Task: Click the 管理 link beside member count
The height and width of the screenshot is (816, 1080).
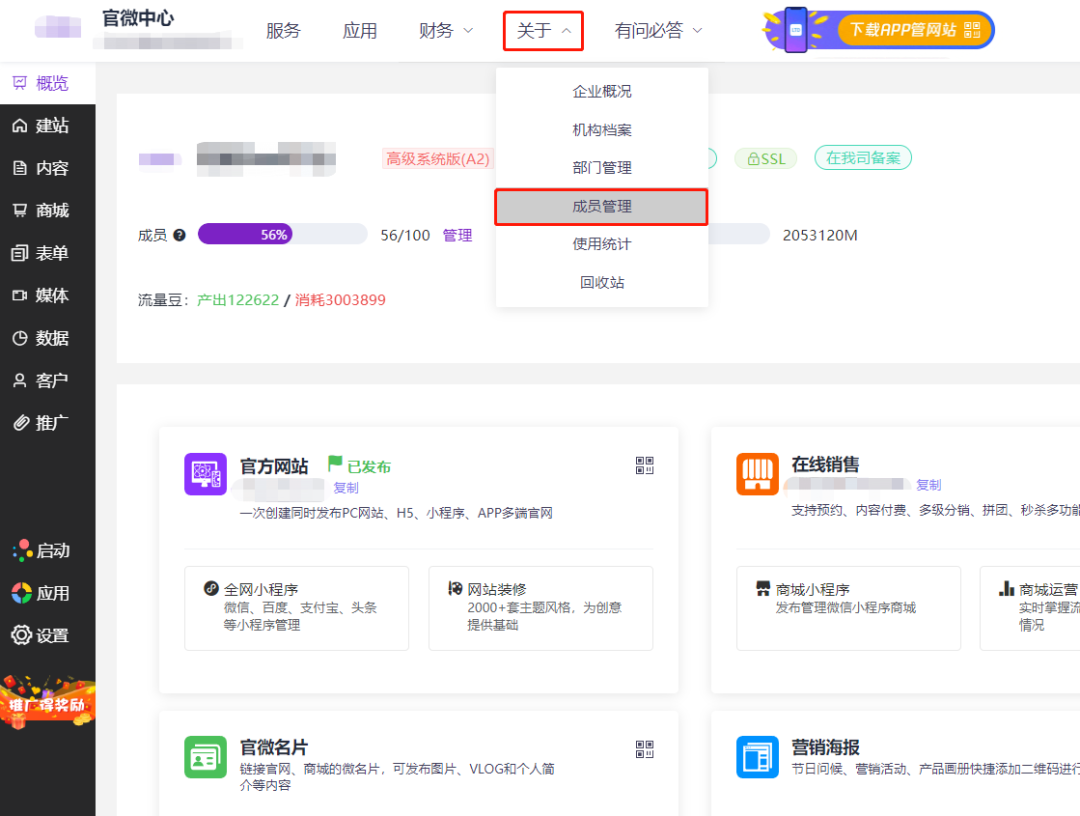Action: (x=457, y=235)
